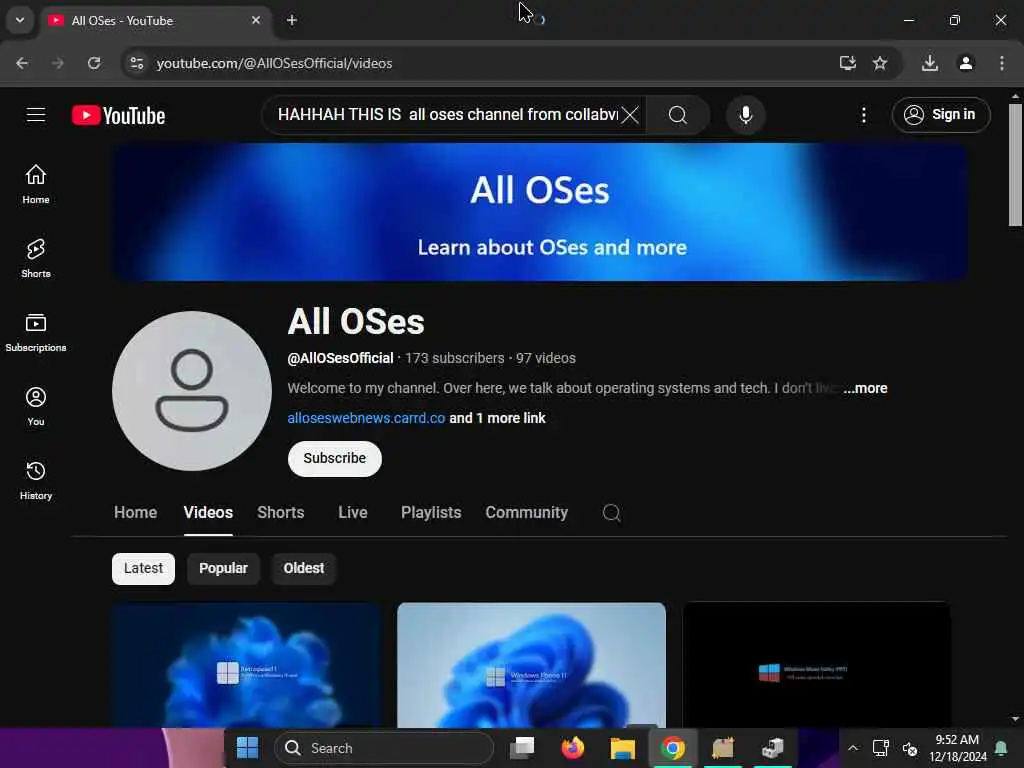This screenshot has width=1024, height=768.
Task: Click the magnifier search button
Action: click(678, 115)
